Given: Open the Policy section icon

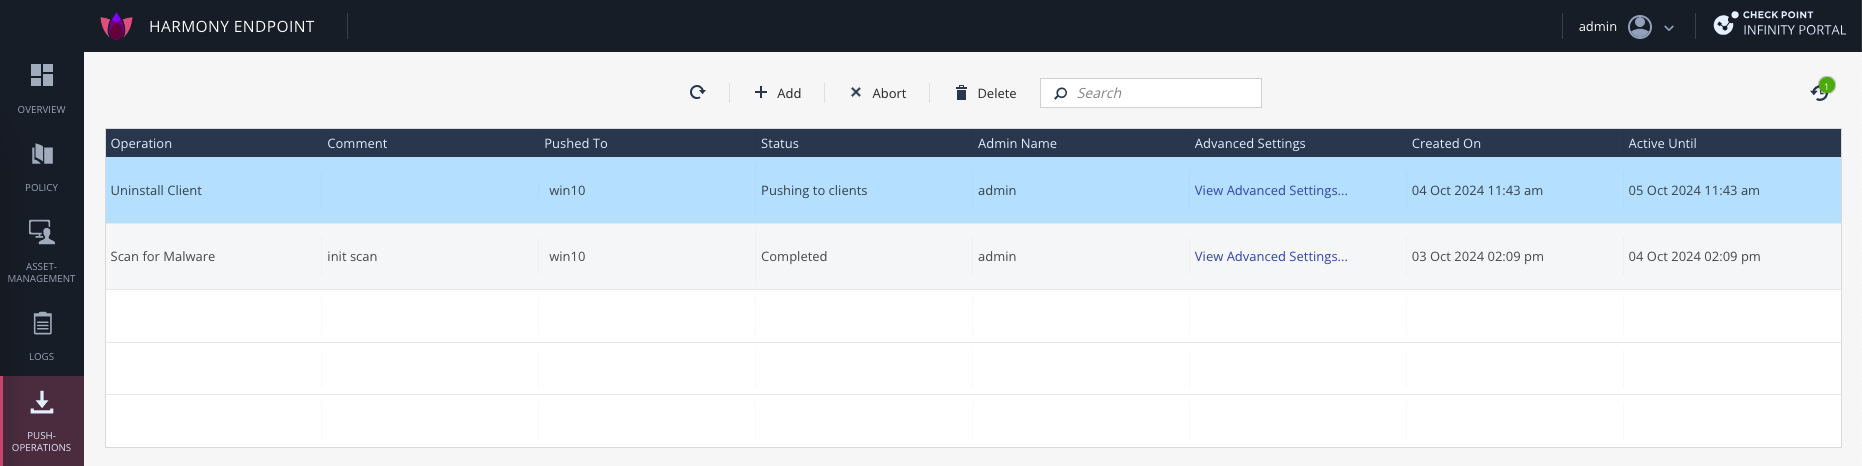Looking at the screenshot, I should 41,155.
